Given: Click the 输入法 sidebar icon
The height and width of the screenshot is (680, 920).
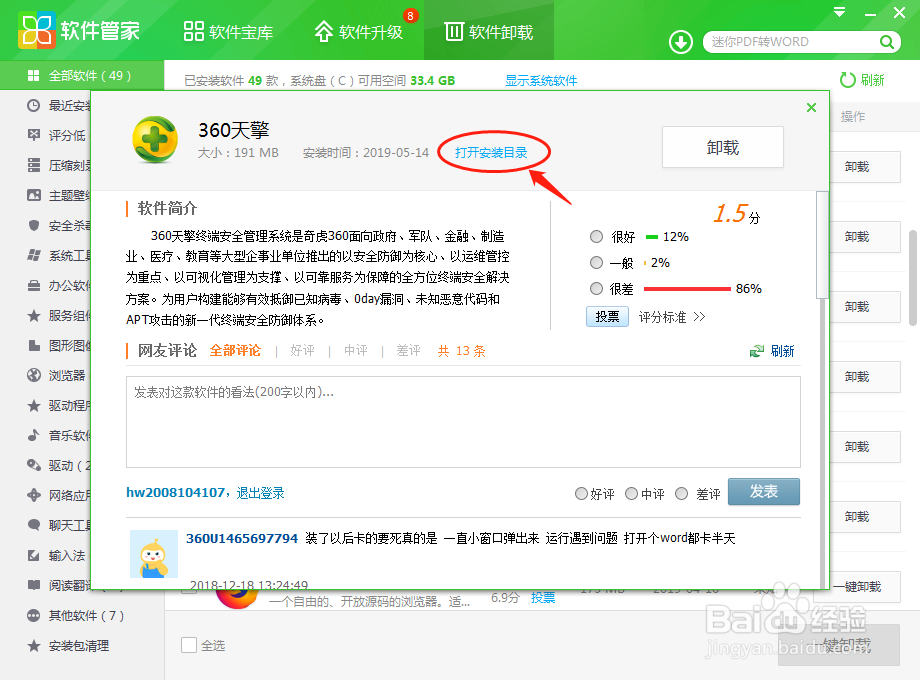Looking at the screenshot, I should click(33, 555).
